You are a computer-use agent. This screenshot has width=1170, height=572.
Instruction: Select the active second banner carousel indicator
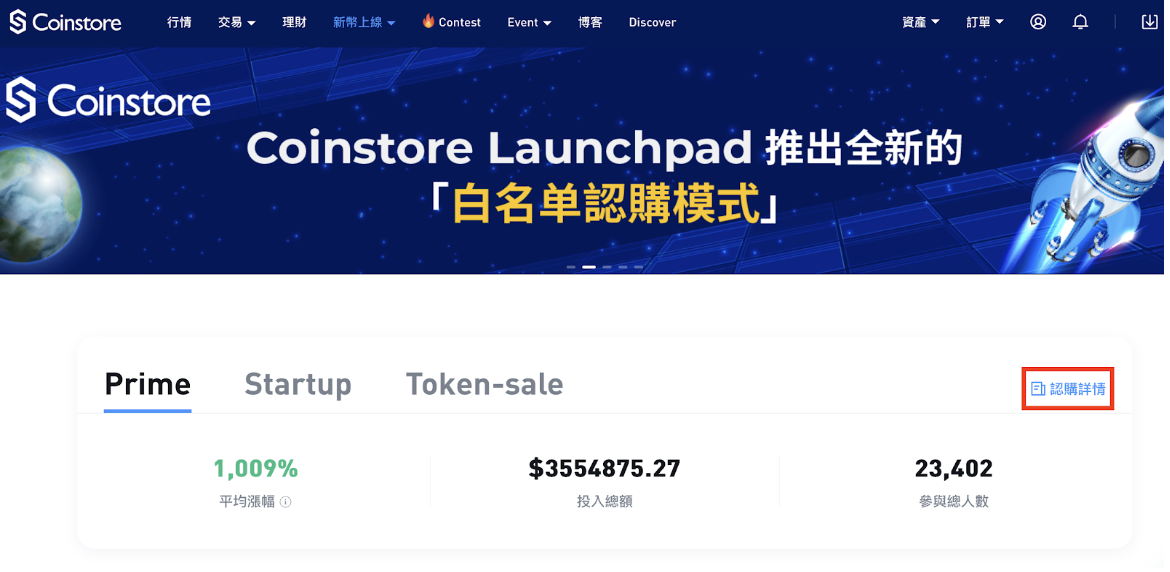tap(589, 267)
